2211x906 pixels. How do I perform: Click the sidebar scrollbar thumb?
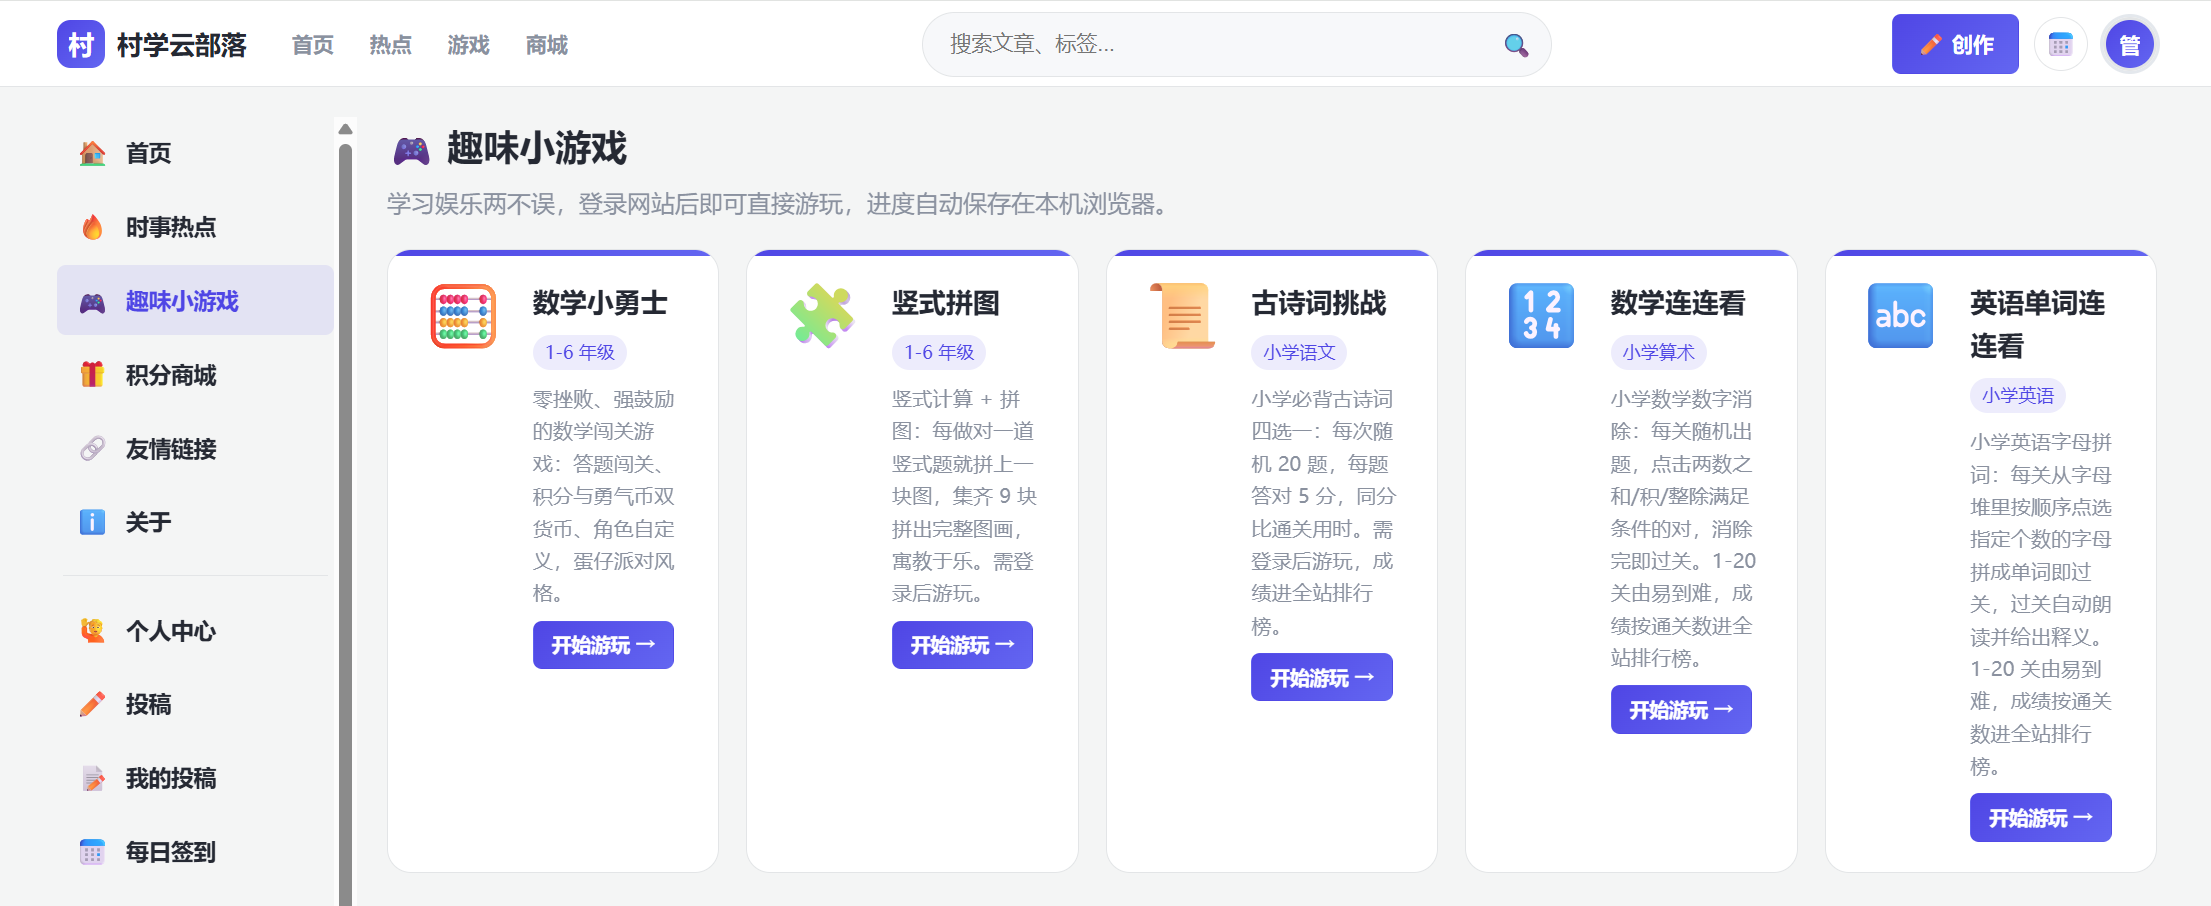tap(345, 525)
